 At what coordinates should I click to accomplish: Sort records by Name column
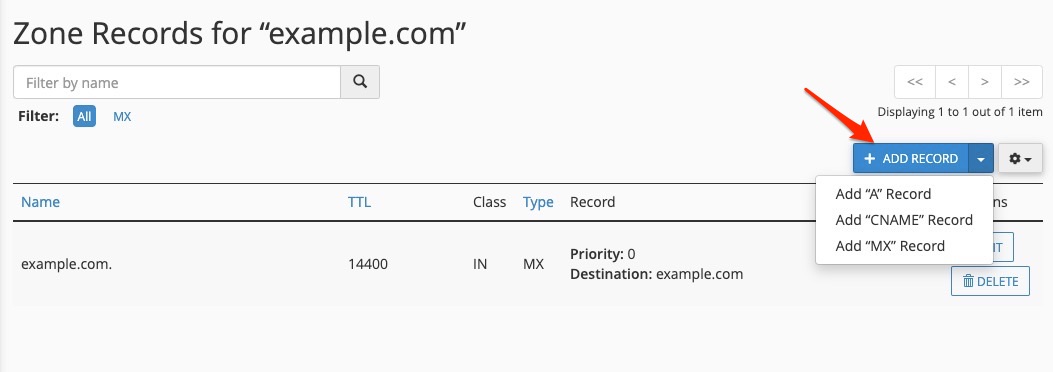coord(40,202)
